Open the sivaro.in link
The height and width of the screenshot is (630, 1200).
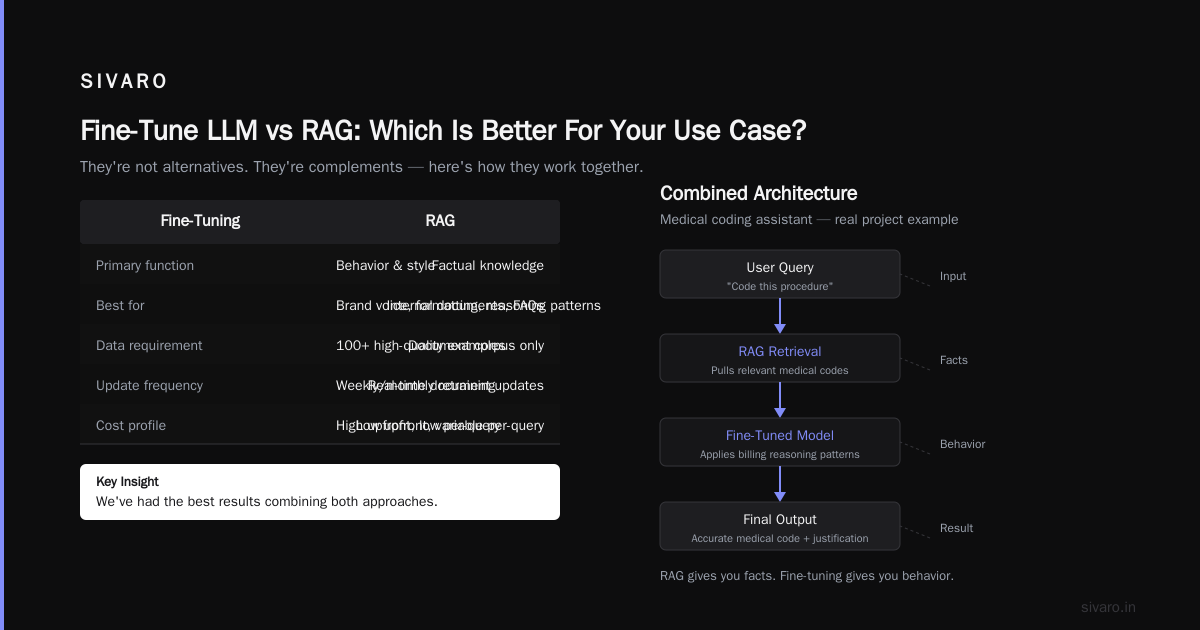coord(1108,607)
